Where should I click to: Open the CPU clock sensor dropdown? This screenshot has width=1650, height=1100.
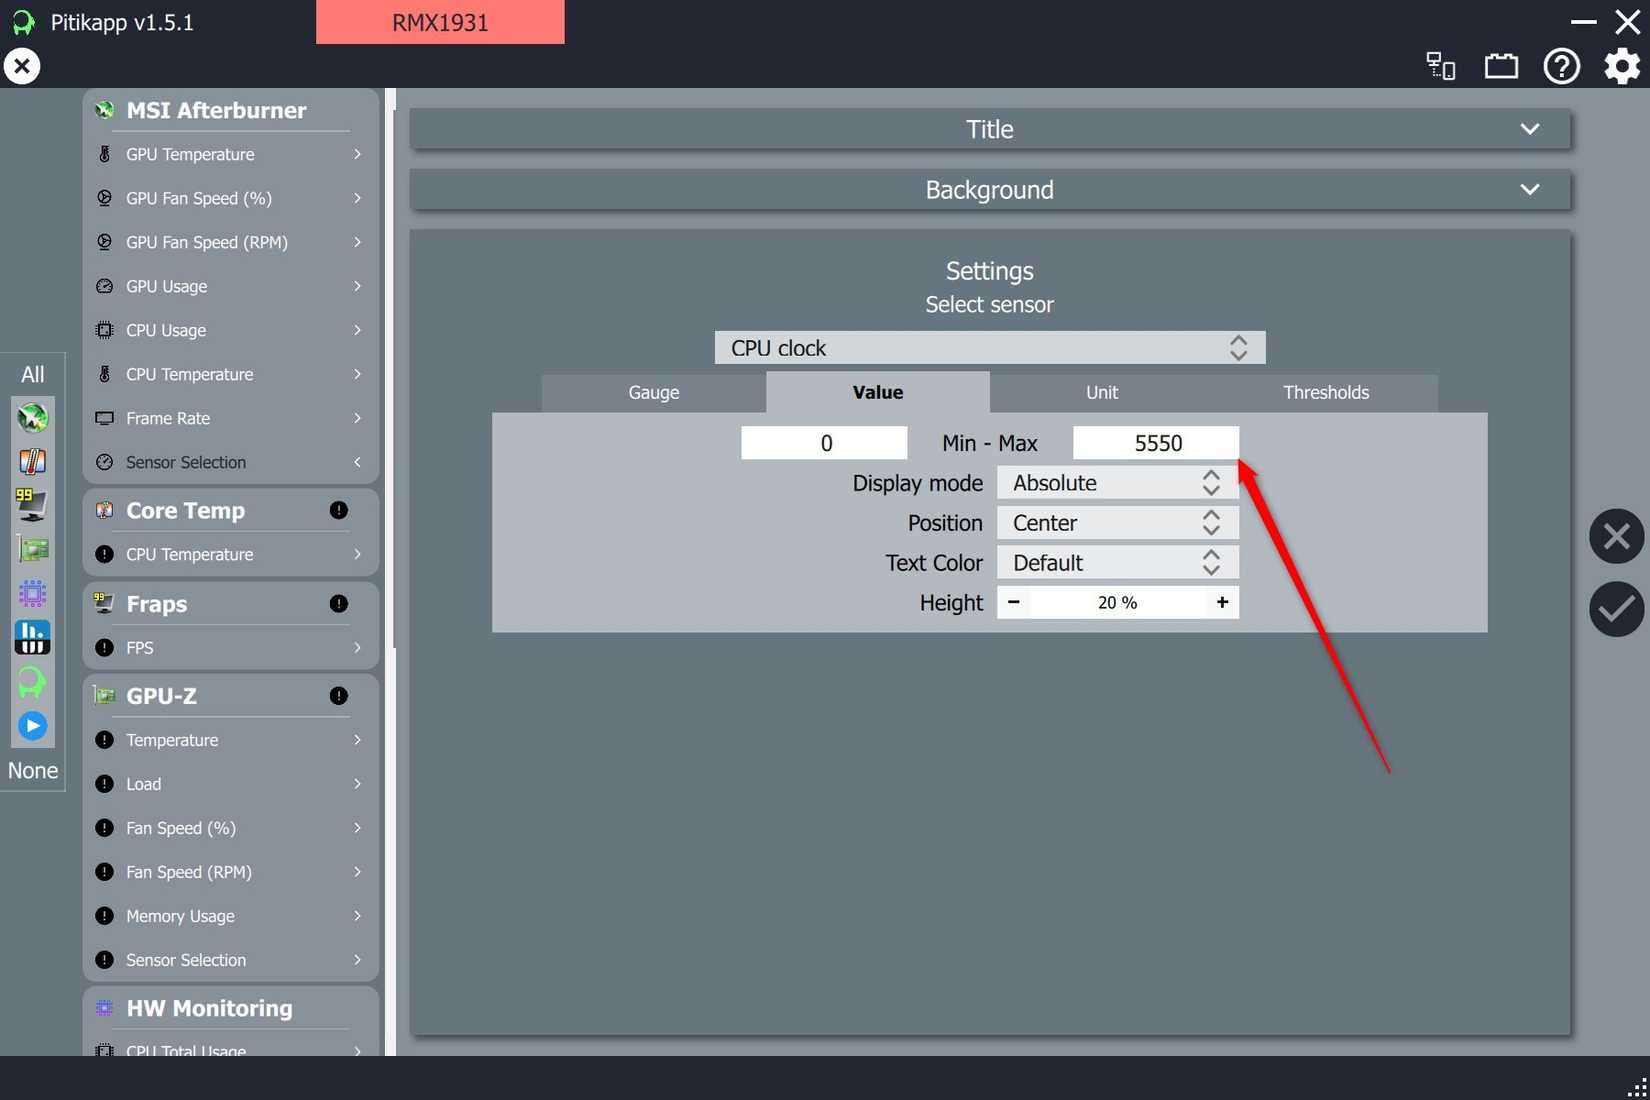coord(990,348)
